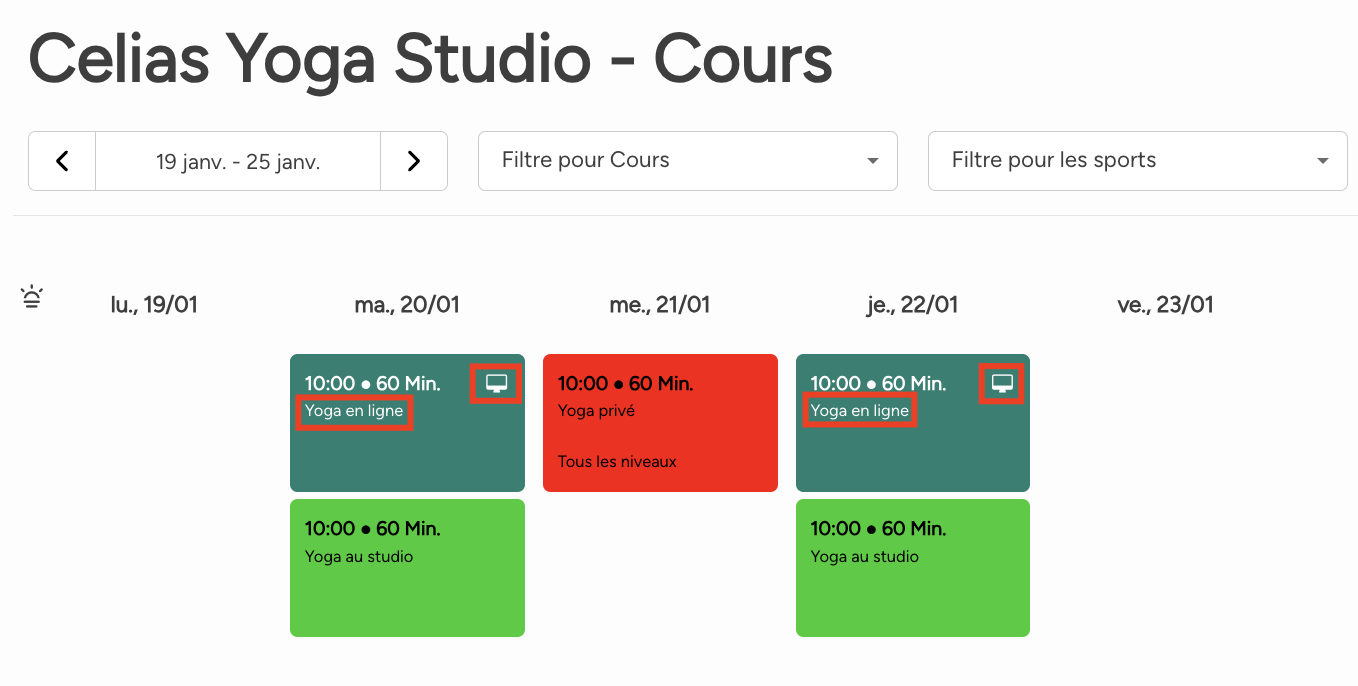
Task: Click the je., 22/01 day header
Action: (912, 305)
